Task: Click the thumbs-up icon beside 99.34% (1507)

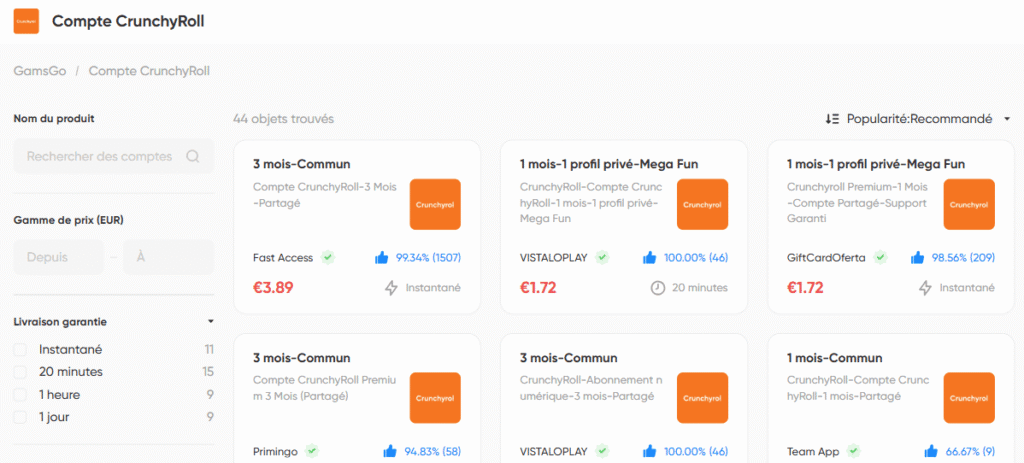Action: point(381,258)
